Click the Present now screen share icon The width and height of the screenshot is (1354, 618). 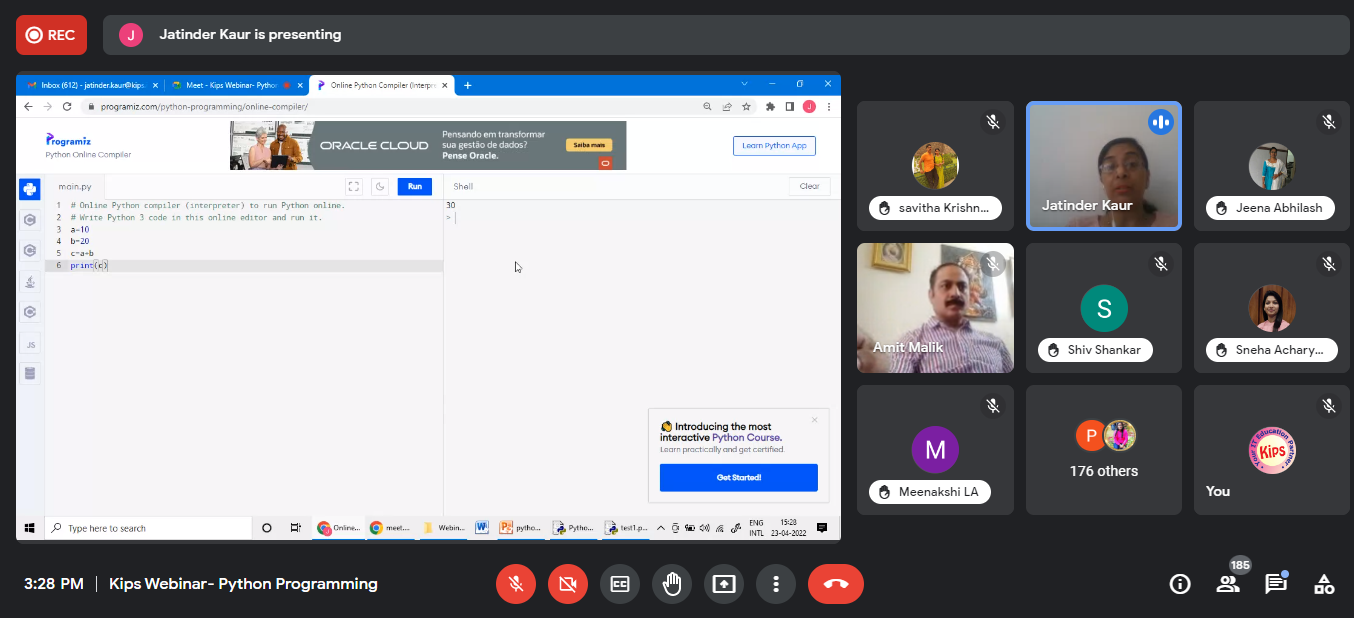click(x=724, y=584)
